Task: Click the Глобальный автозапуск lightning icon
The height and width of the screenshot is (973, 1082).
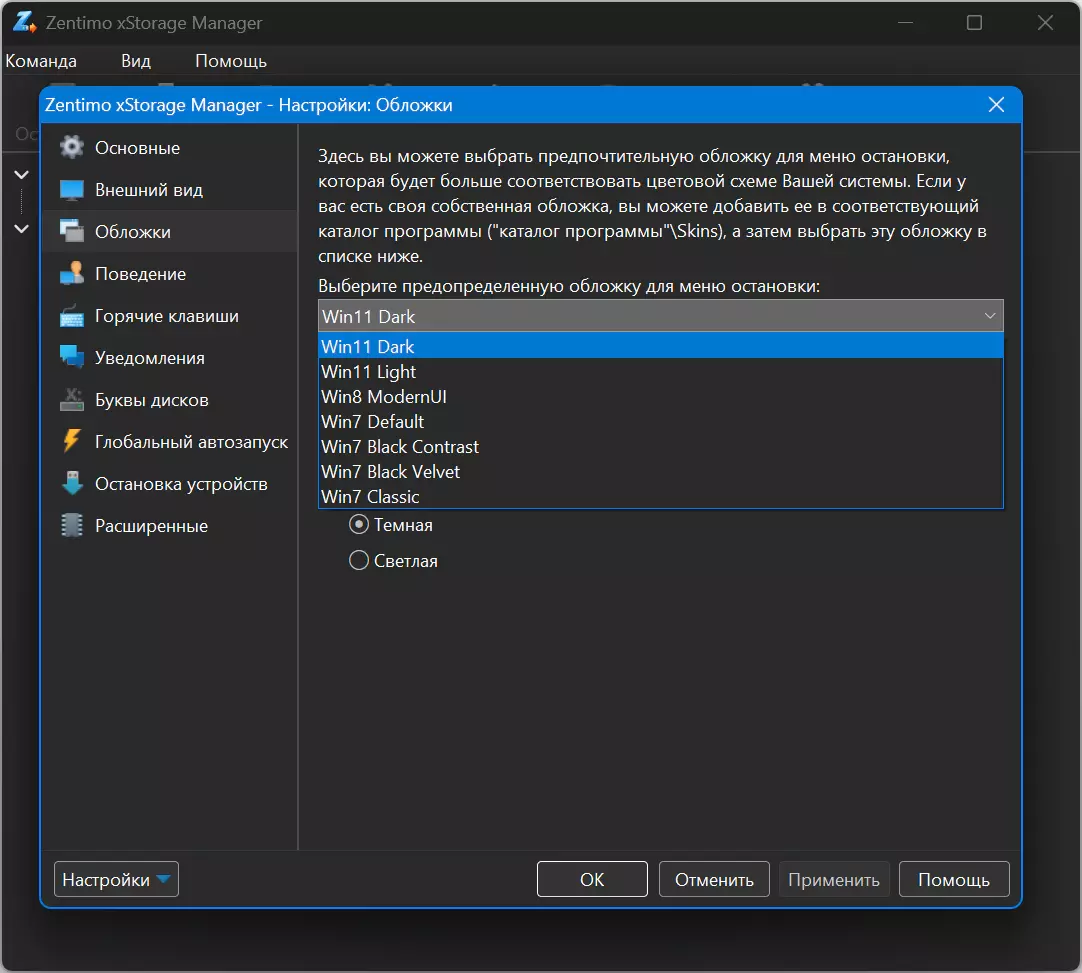Action: coord(72,442)
